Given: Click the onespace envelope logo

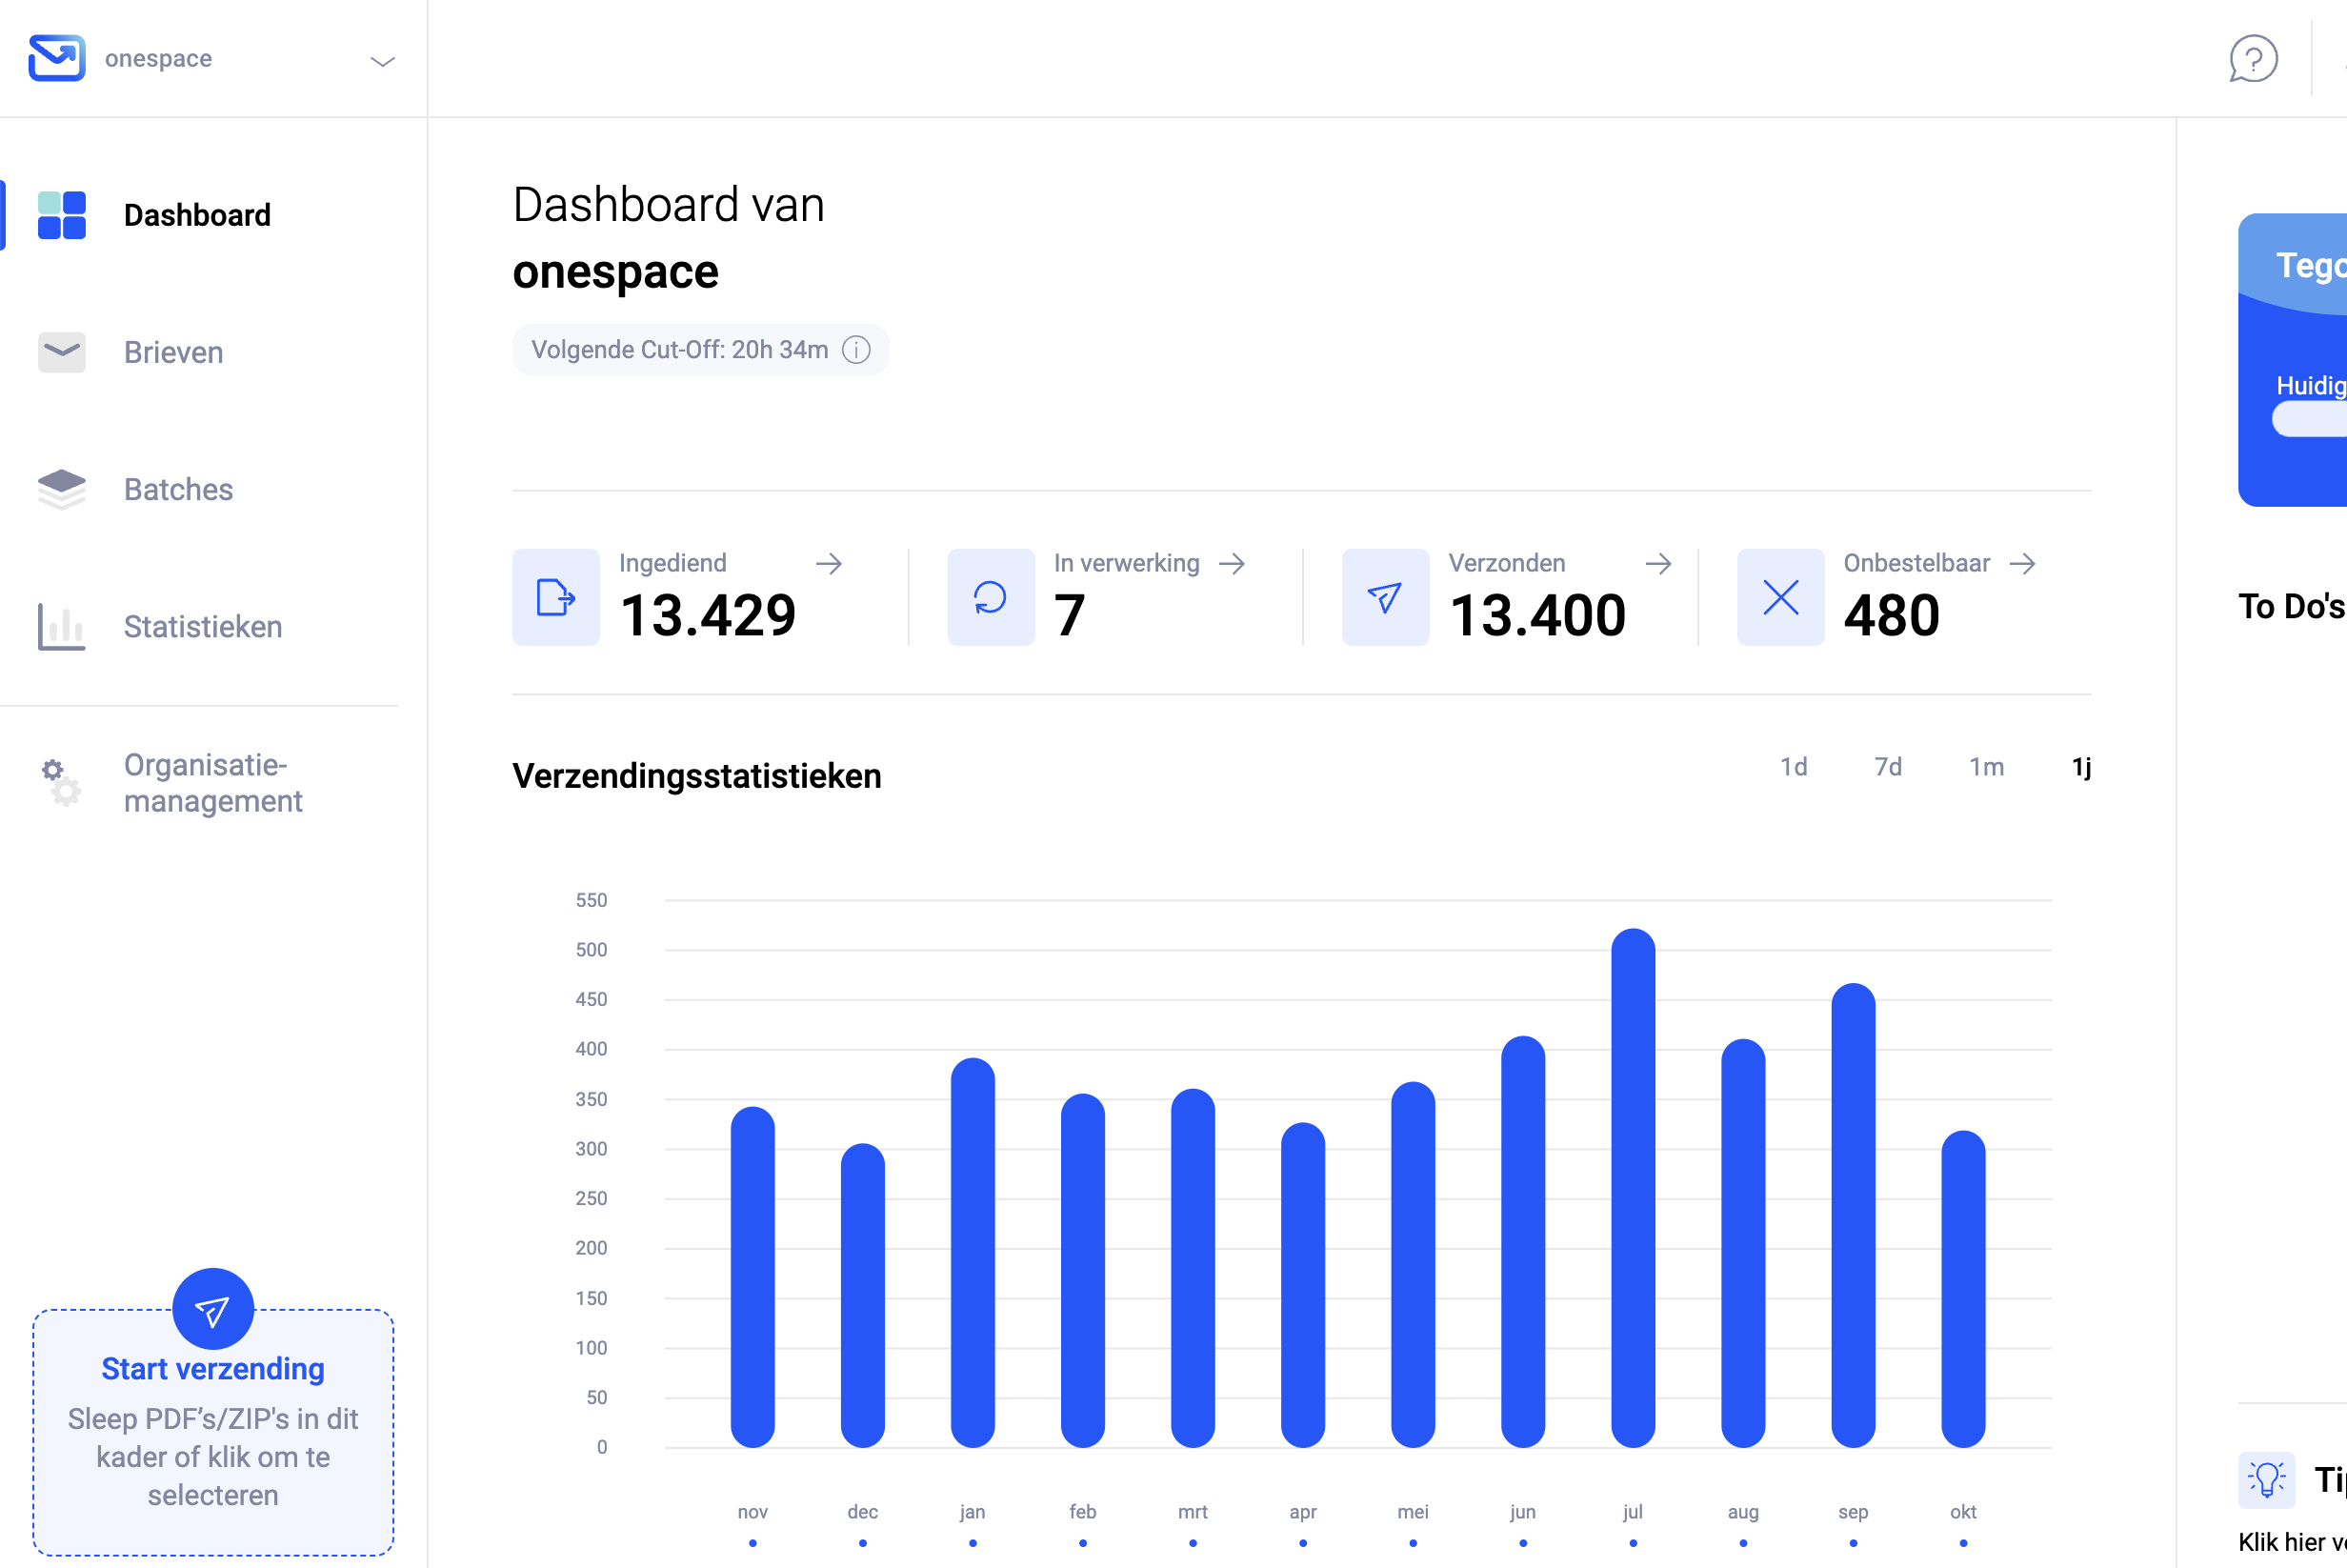Looking at the screenshot, I should tap(57, 57).
